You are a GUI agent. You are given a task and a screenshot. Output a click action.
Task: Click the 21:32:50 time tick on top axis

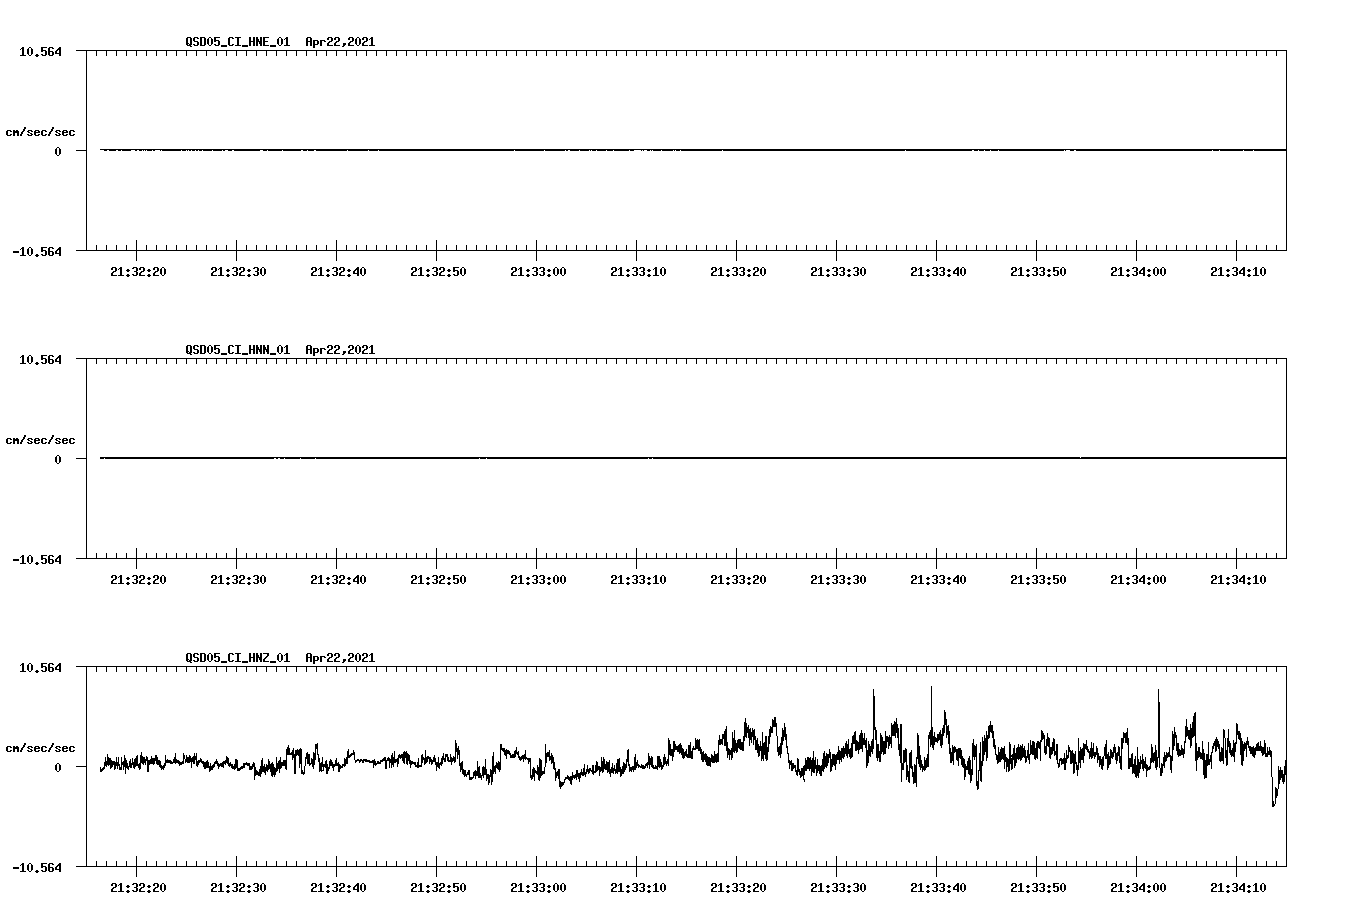pyautogui.click(x=438, y=270)
